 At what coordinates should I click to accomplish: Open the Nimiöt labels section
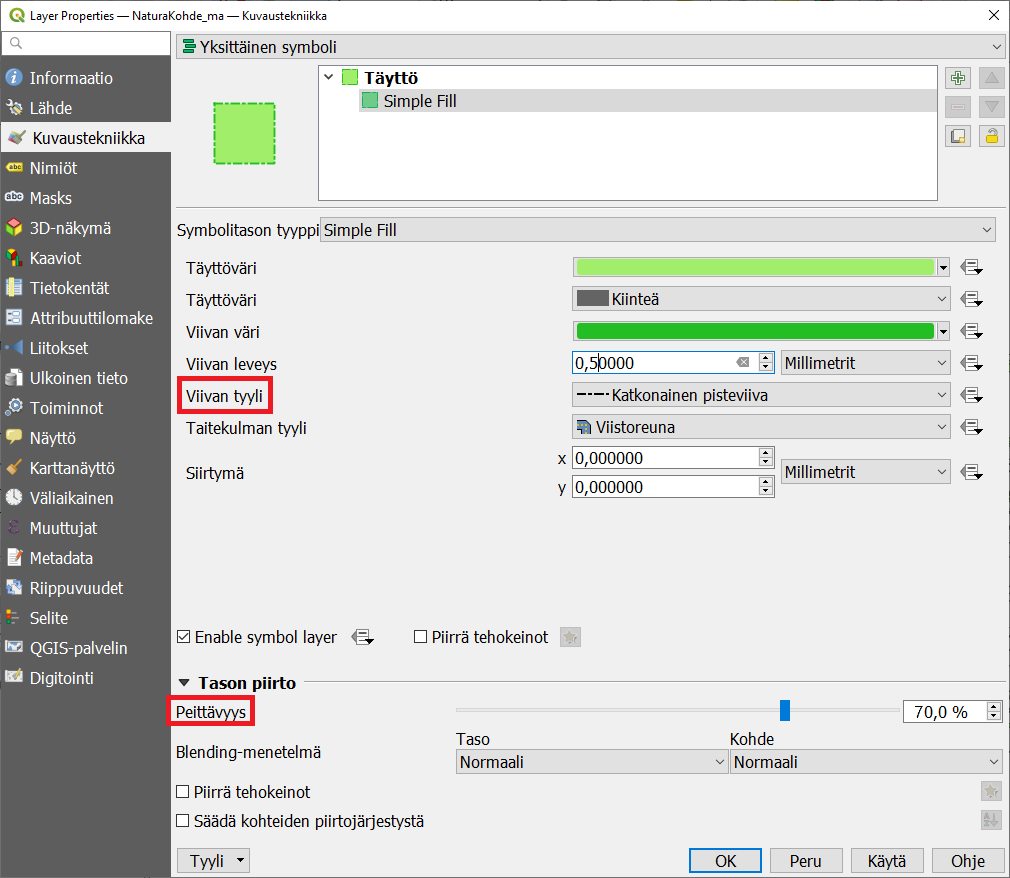tap(53, 168)
